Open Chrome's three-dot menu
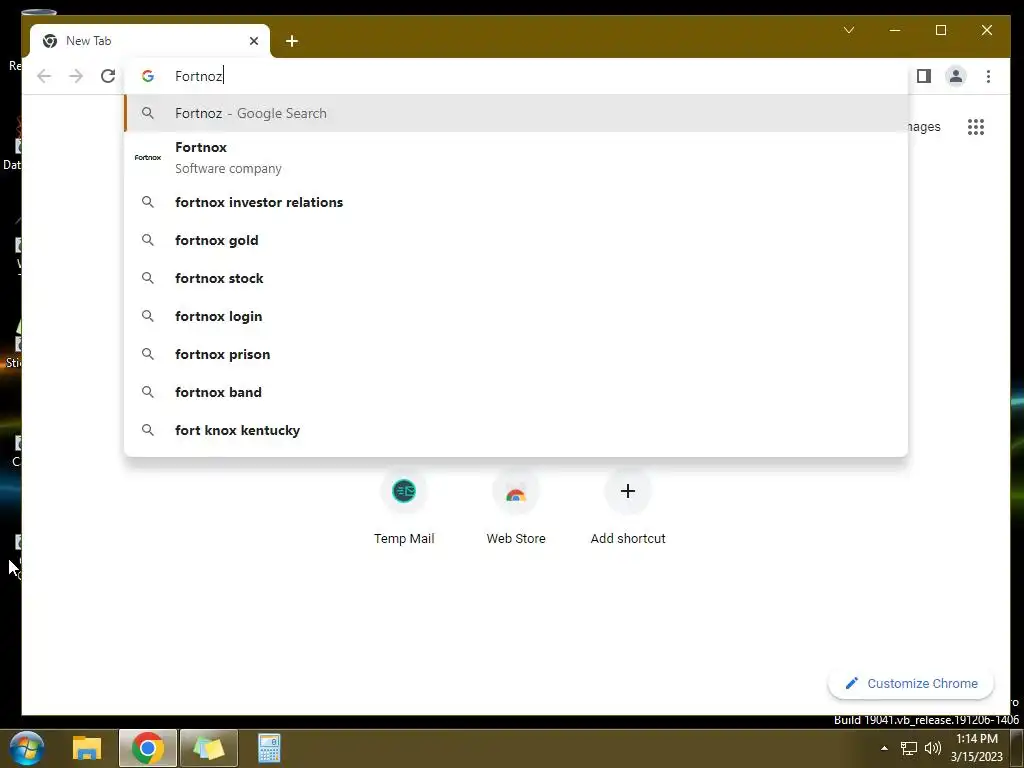The width and height of the screenshot is (1024, 768). coord(988,76)
